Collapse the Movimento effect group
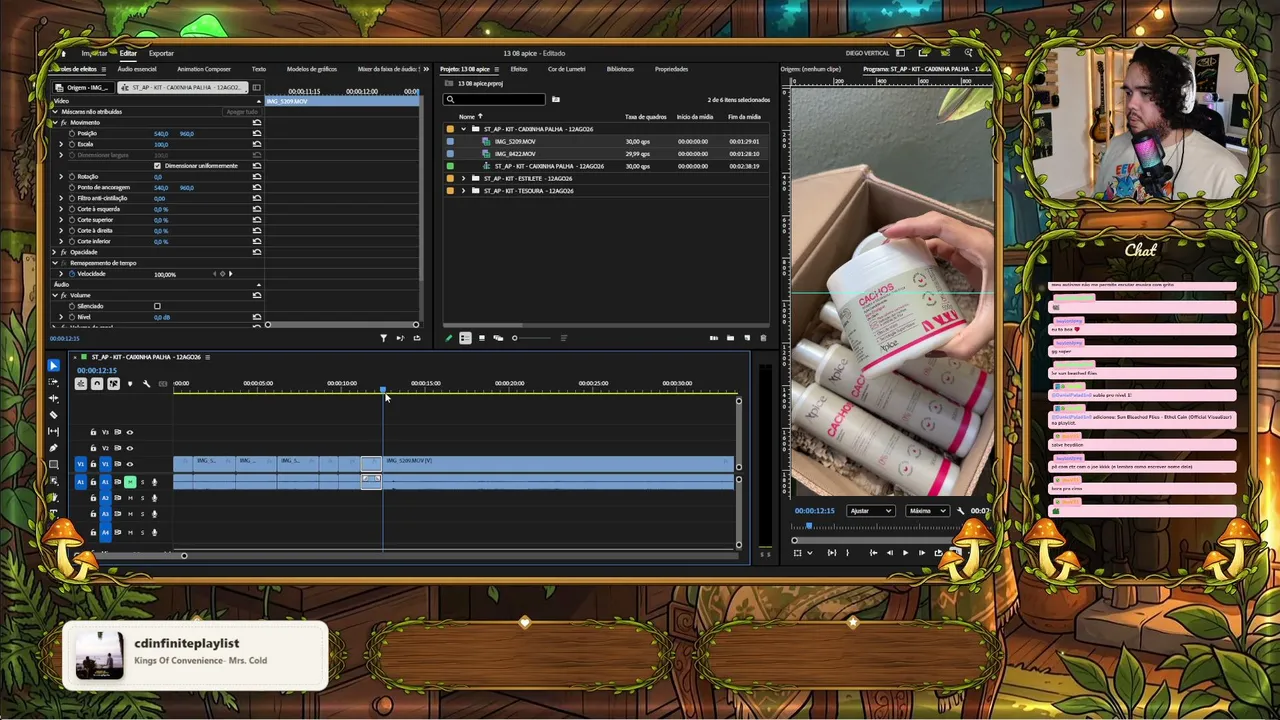 click(54, 122)
